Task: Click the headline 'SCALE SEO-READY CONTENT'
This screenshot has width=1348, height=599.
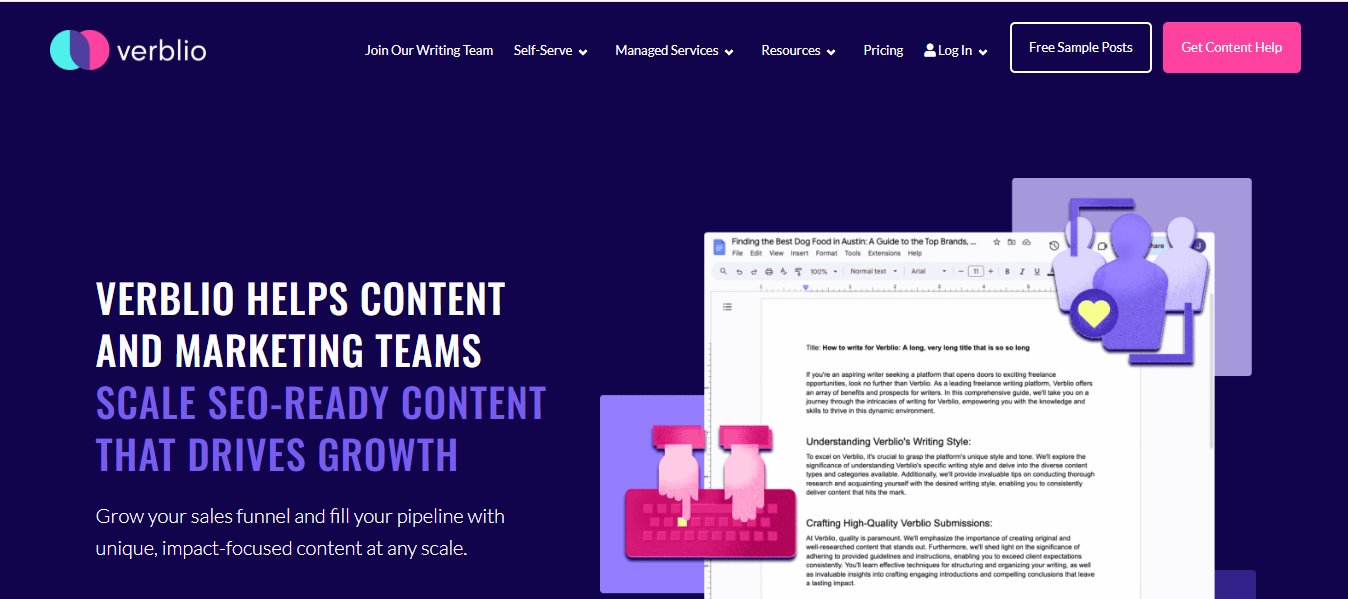Action: (x=321, y=402)
